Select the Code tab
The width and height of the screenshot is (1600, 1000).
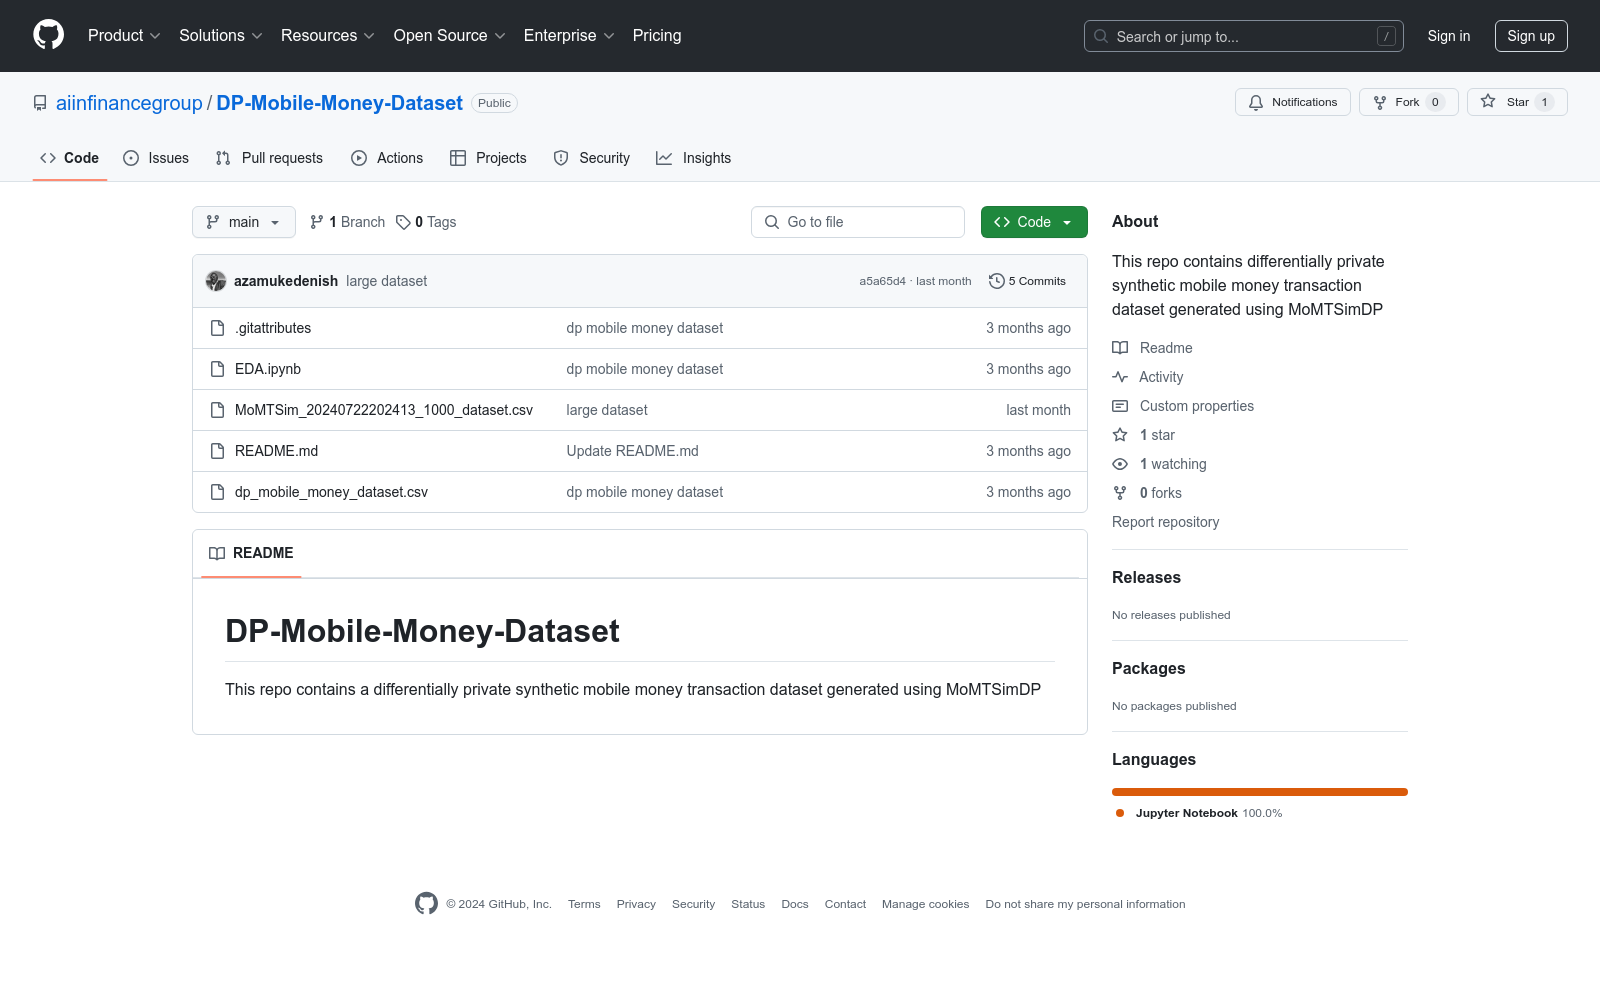coord(70,158)
